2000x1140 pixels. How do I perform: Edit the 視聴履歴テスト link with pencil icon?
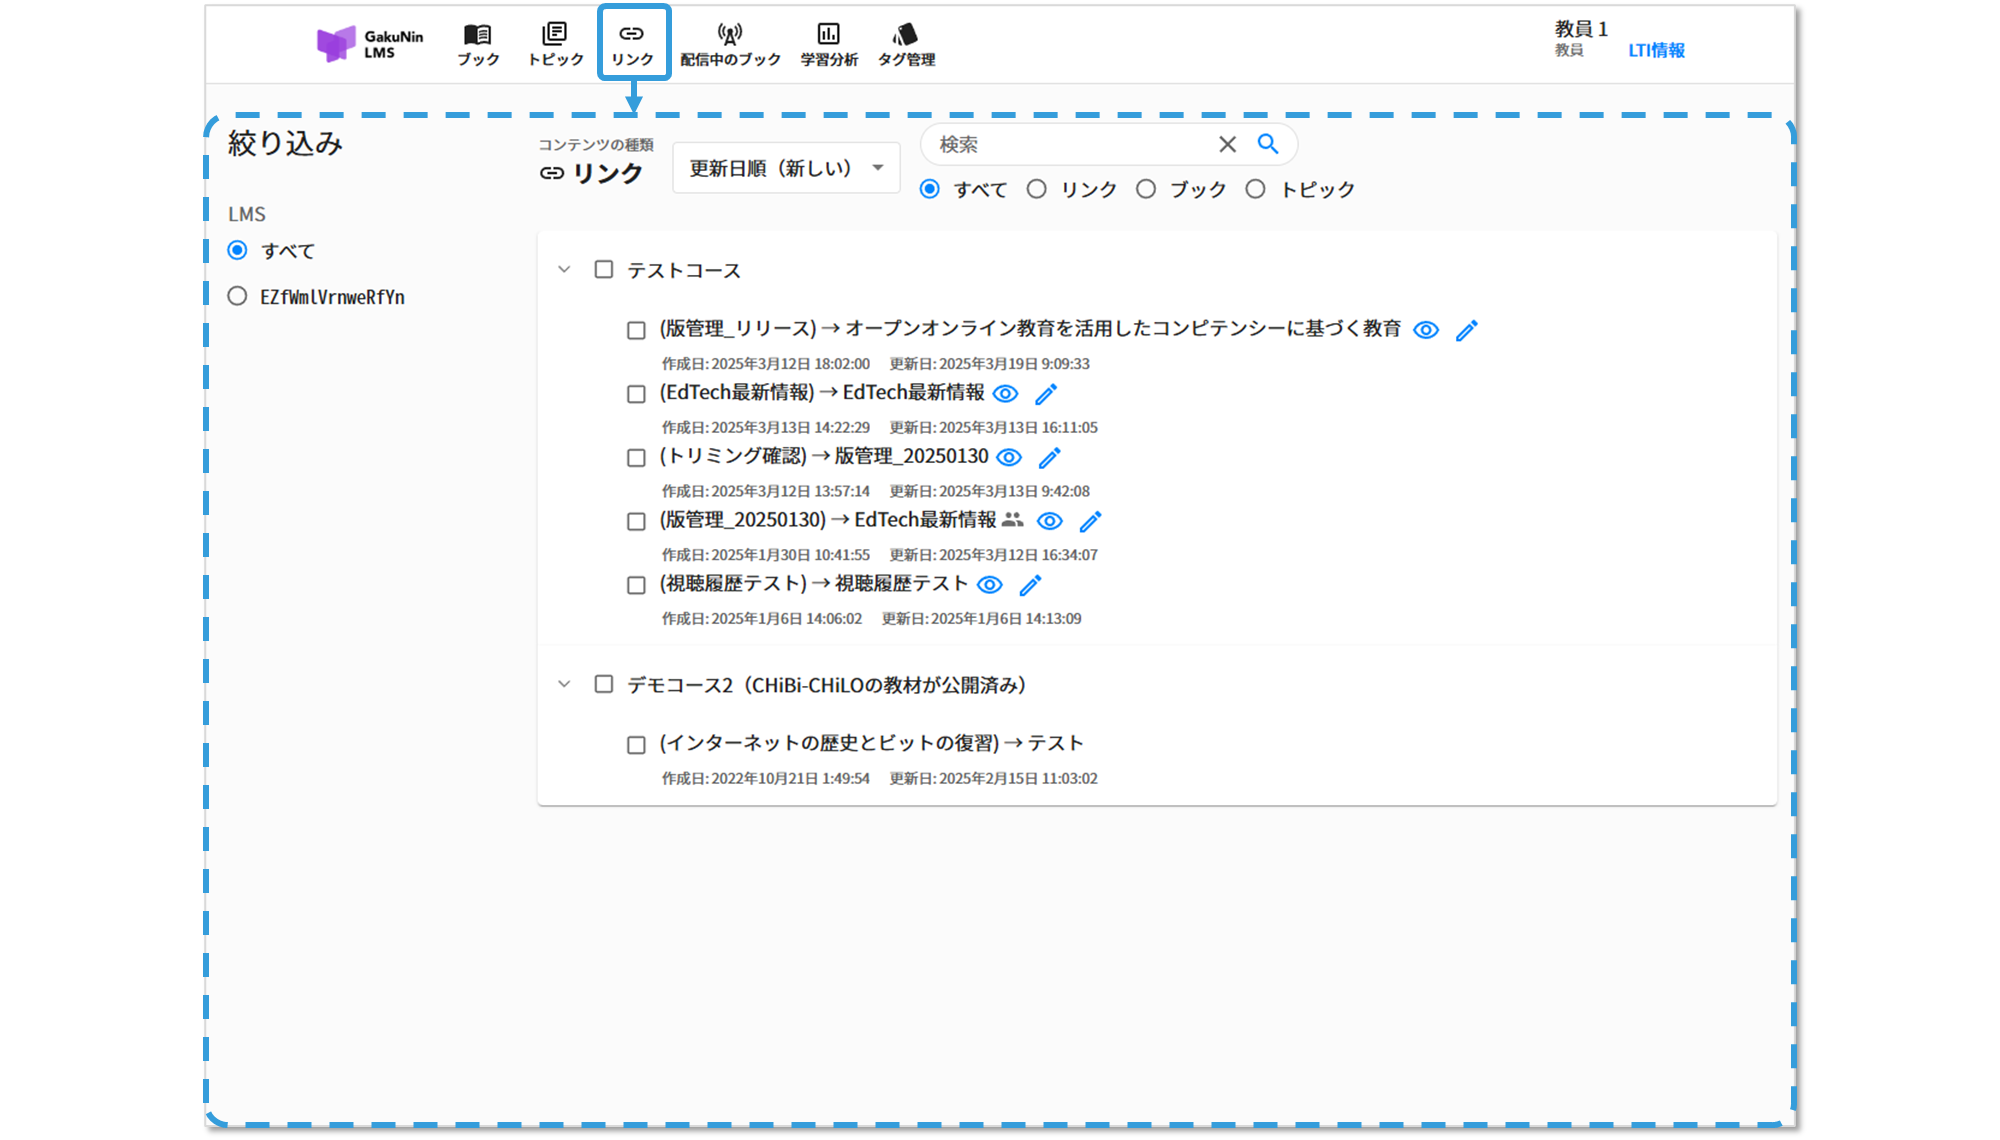(1031, 585)
